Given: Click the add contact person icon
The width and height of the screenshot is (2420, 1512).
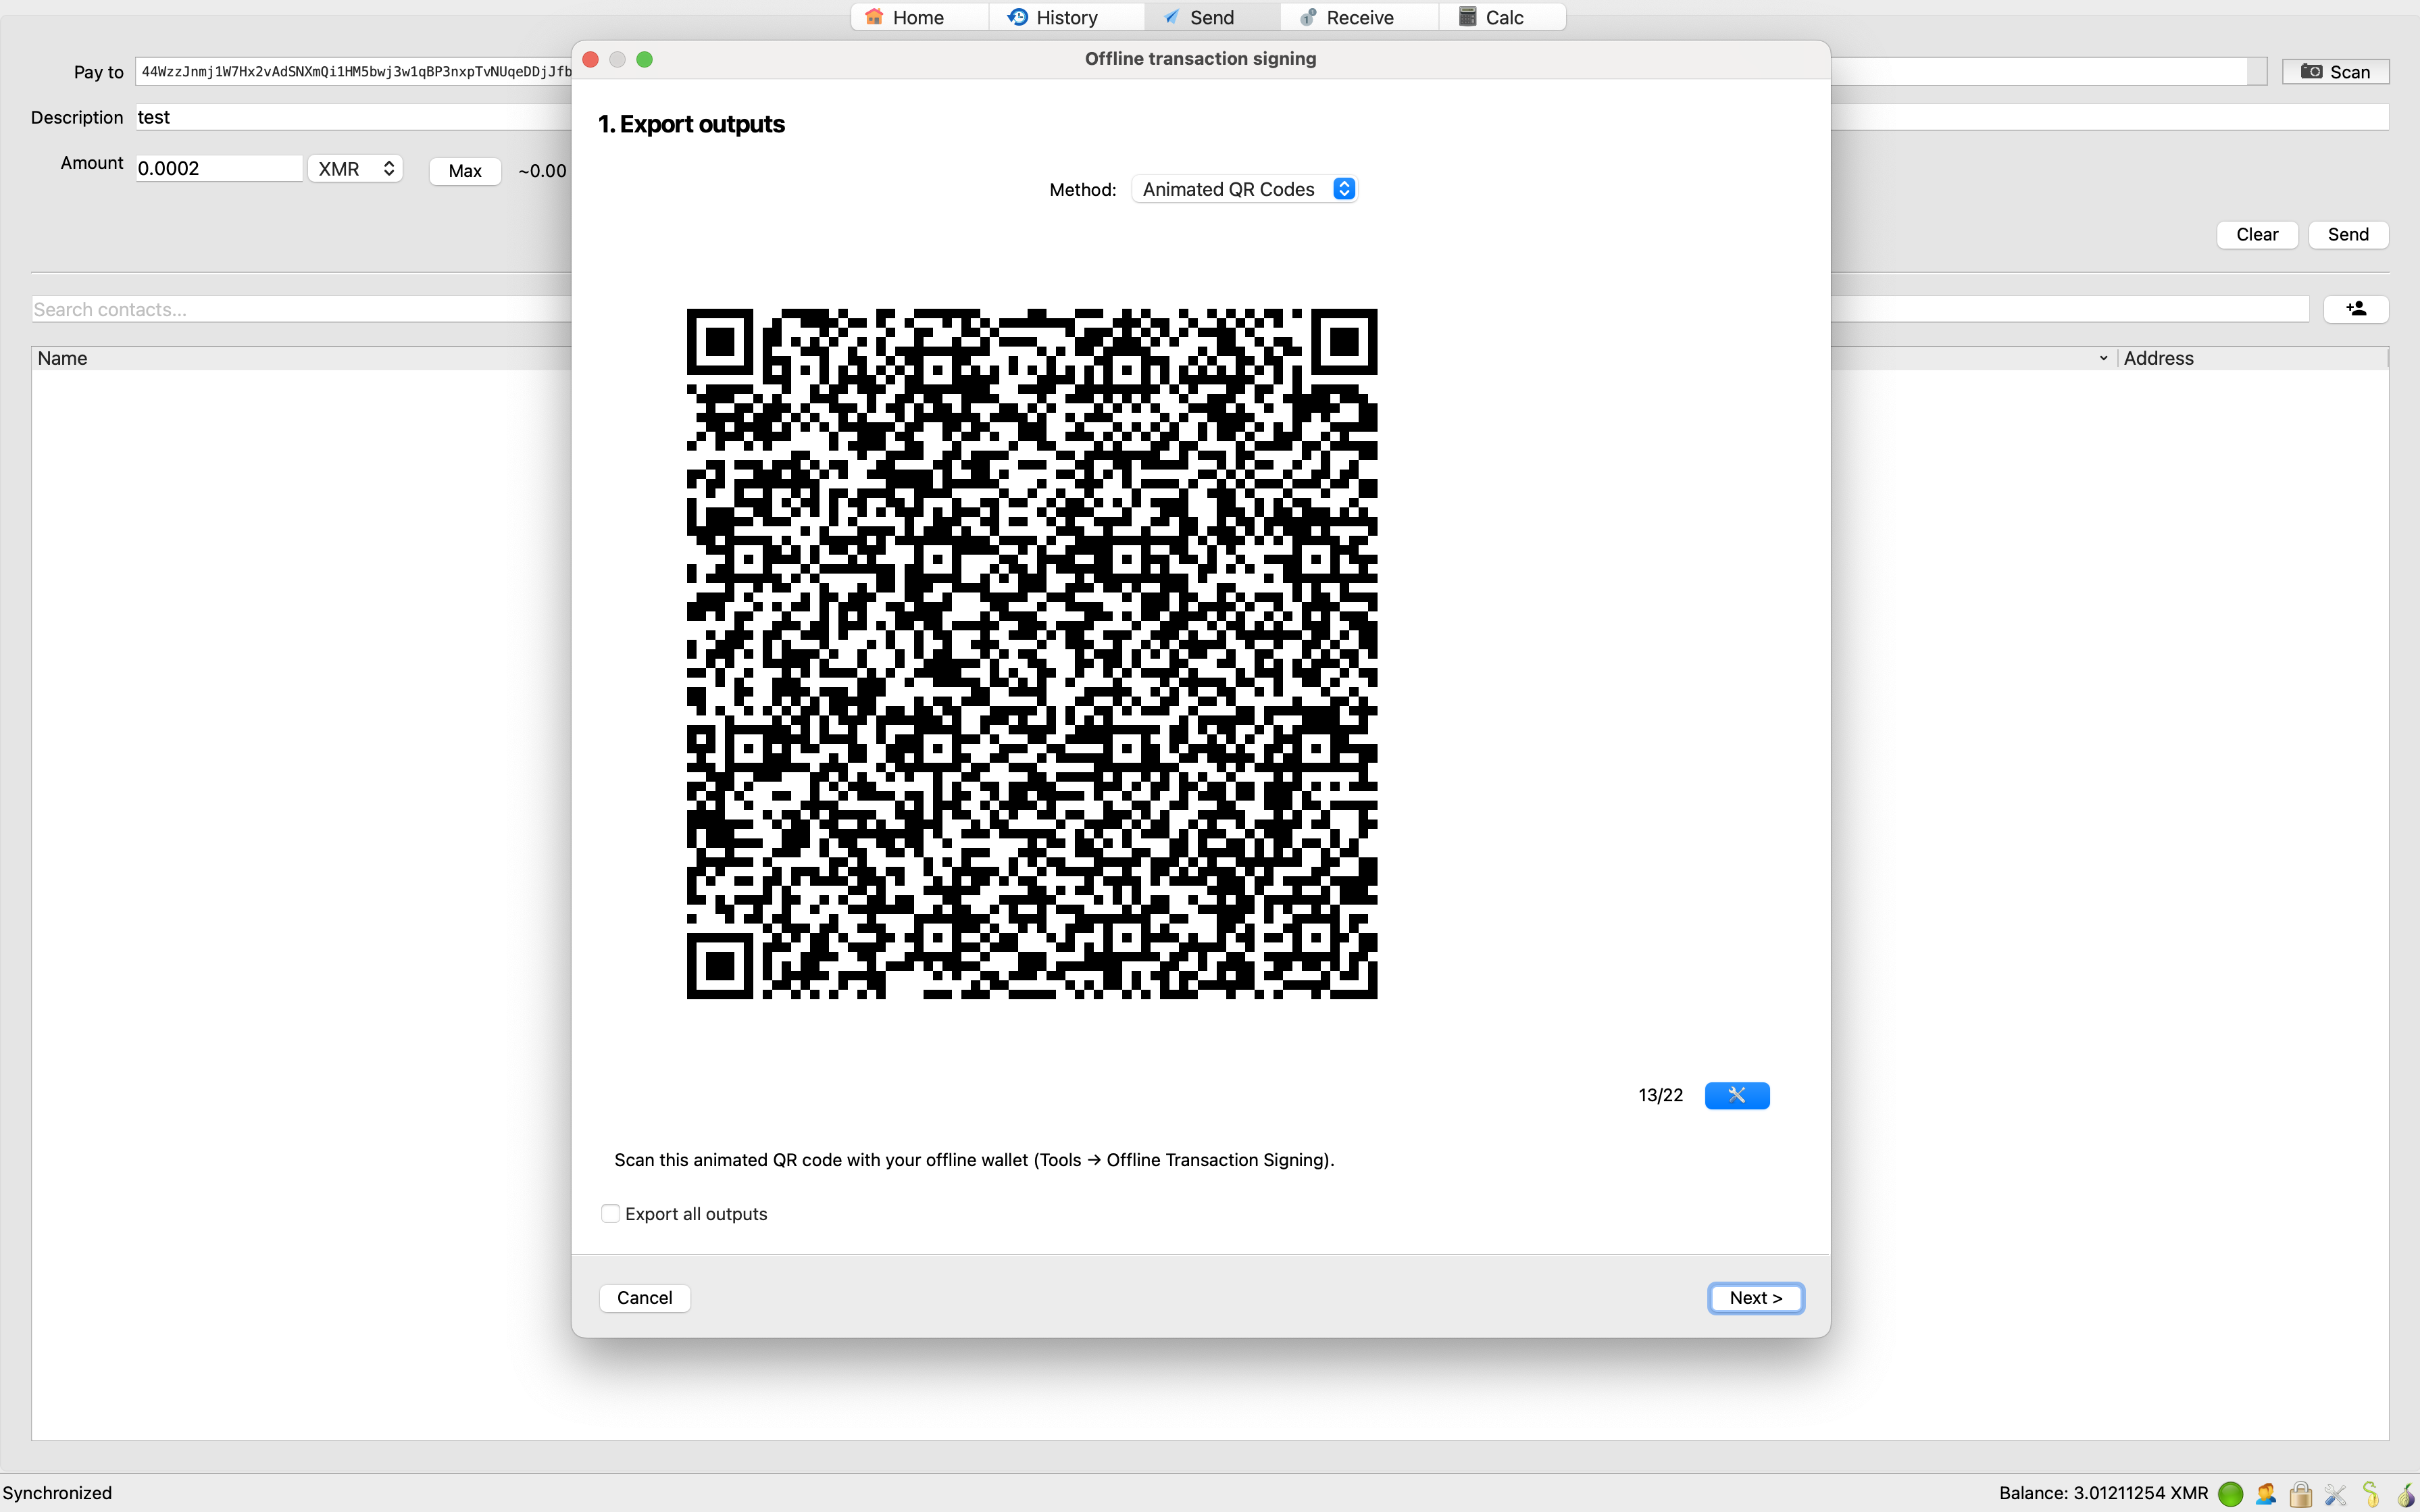Looking at the screenshot, I should tap(2355, 309).
